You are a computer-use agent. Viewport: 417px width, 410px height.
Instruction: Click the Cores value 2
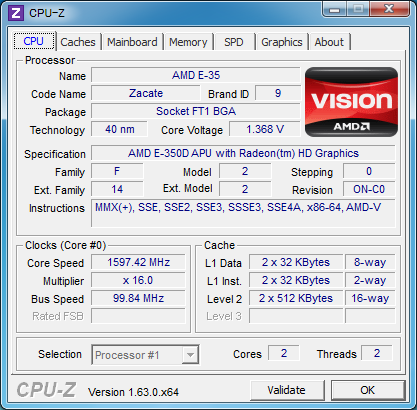[x=284, y=353]
